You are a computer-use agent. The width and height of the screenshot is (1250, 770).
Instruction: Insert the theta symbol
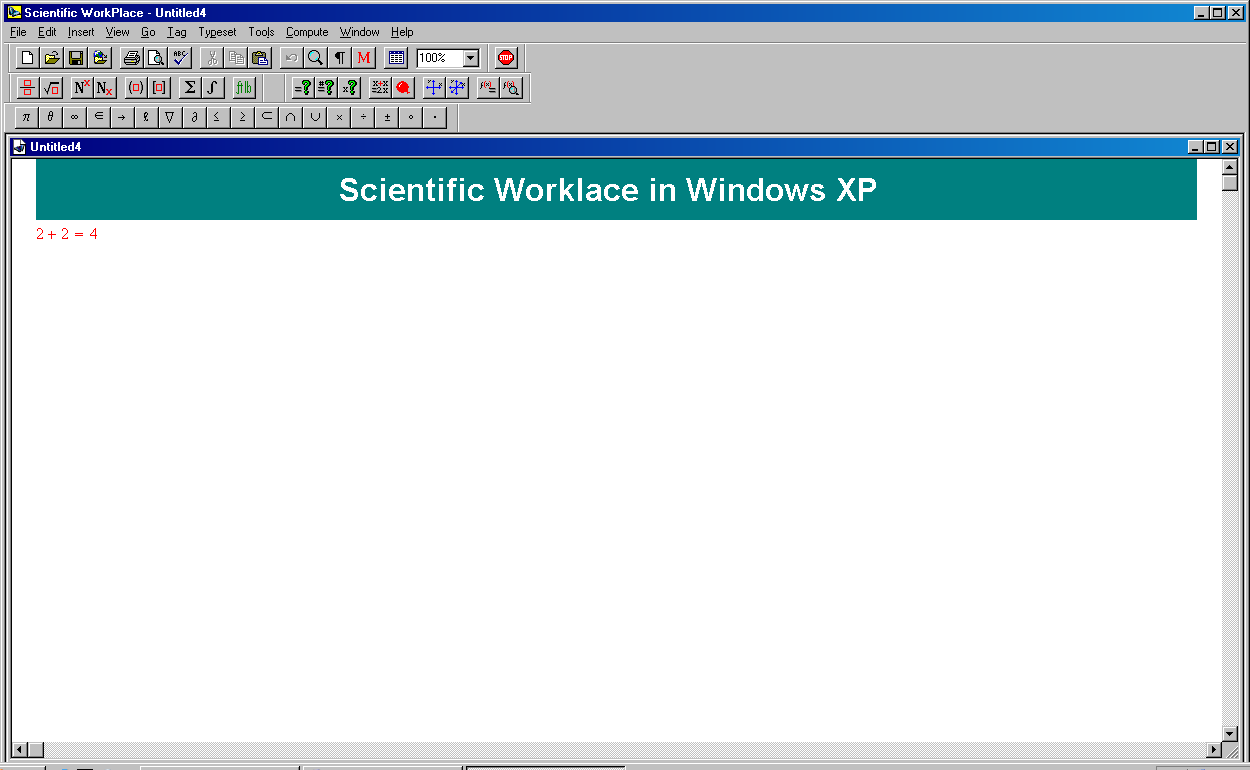point(50,117)
